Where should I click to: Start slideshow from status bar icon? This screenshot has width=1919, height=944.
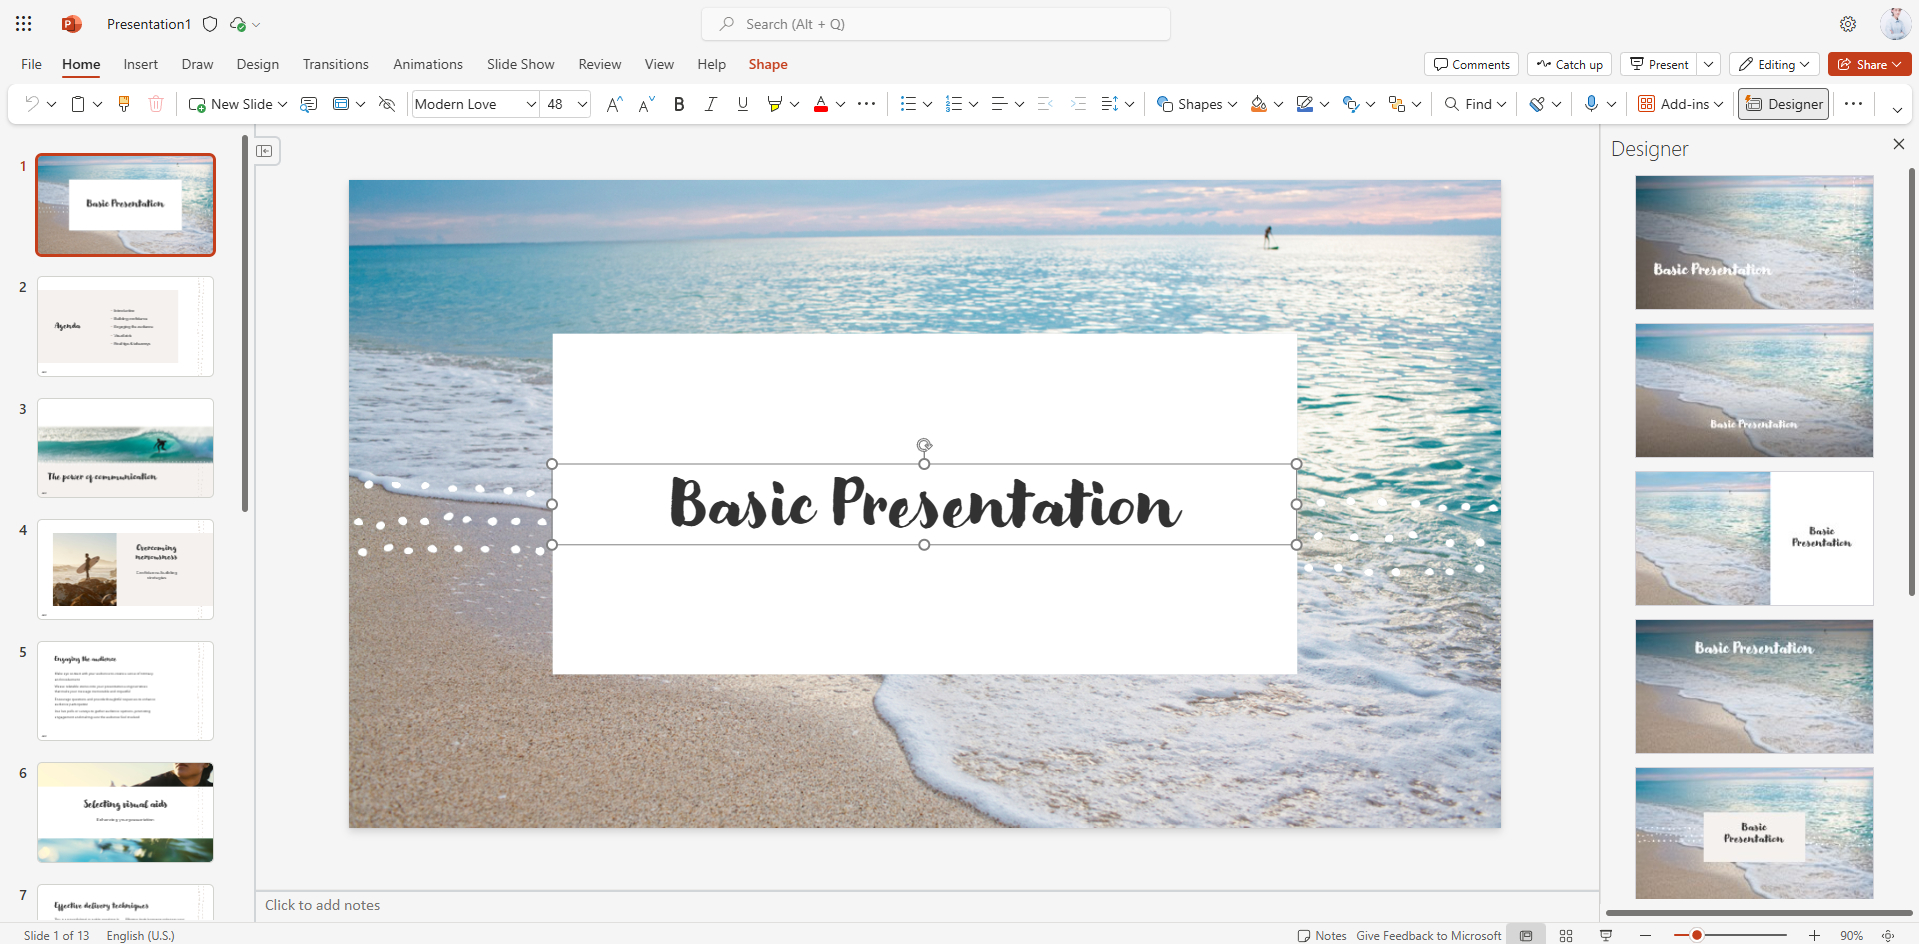coord(1606,935)
